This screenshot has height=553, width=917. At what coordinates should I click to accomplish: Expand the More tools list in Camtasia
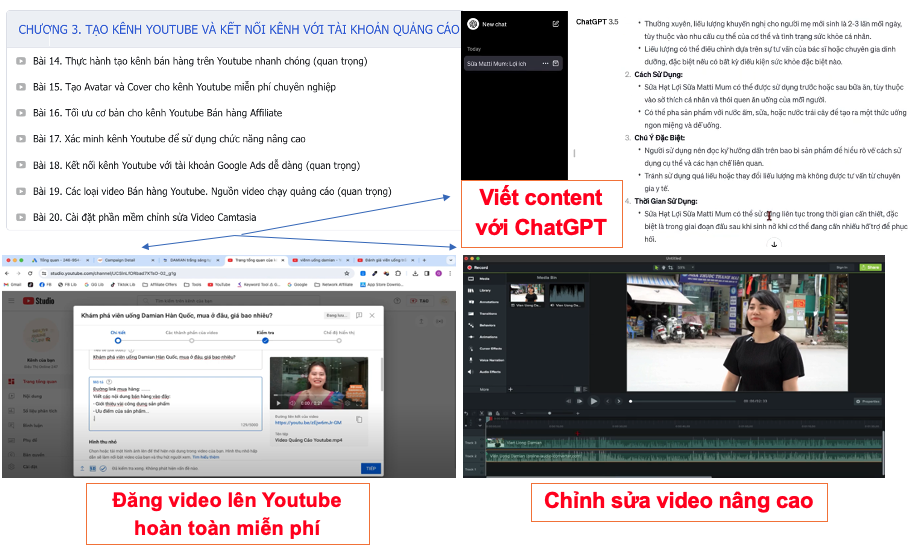[x=484, y=389]
